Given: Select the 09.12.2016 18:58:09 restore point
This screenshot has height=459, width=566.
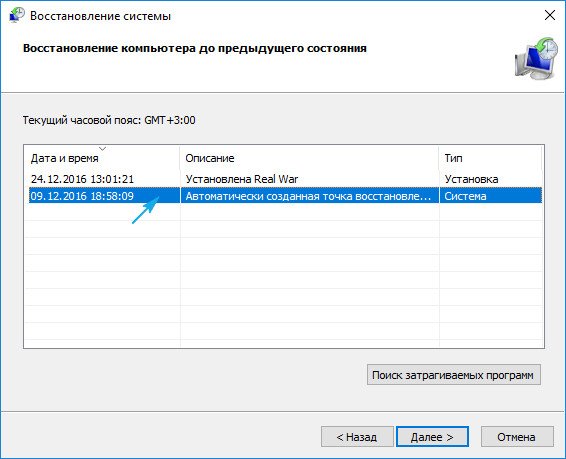Looking at the screenshot, I should point(82,196).
